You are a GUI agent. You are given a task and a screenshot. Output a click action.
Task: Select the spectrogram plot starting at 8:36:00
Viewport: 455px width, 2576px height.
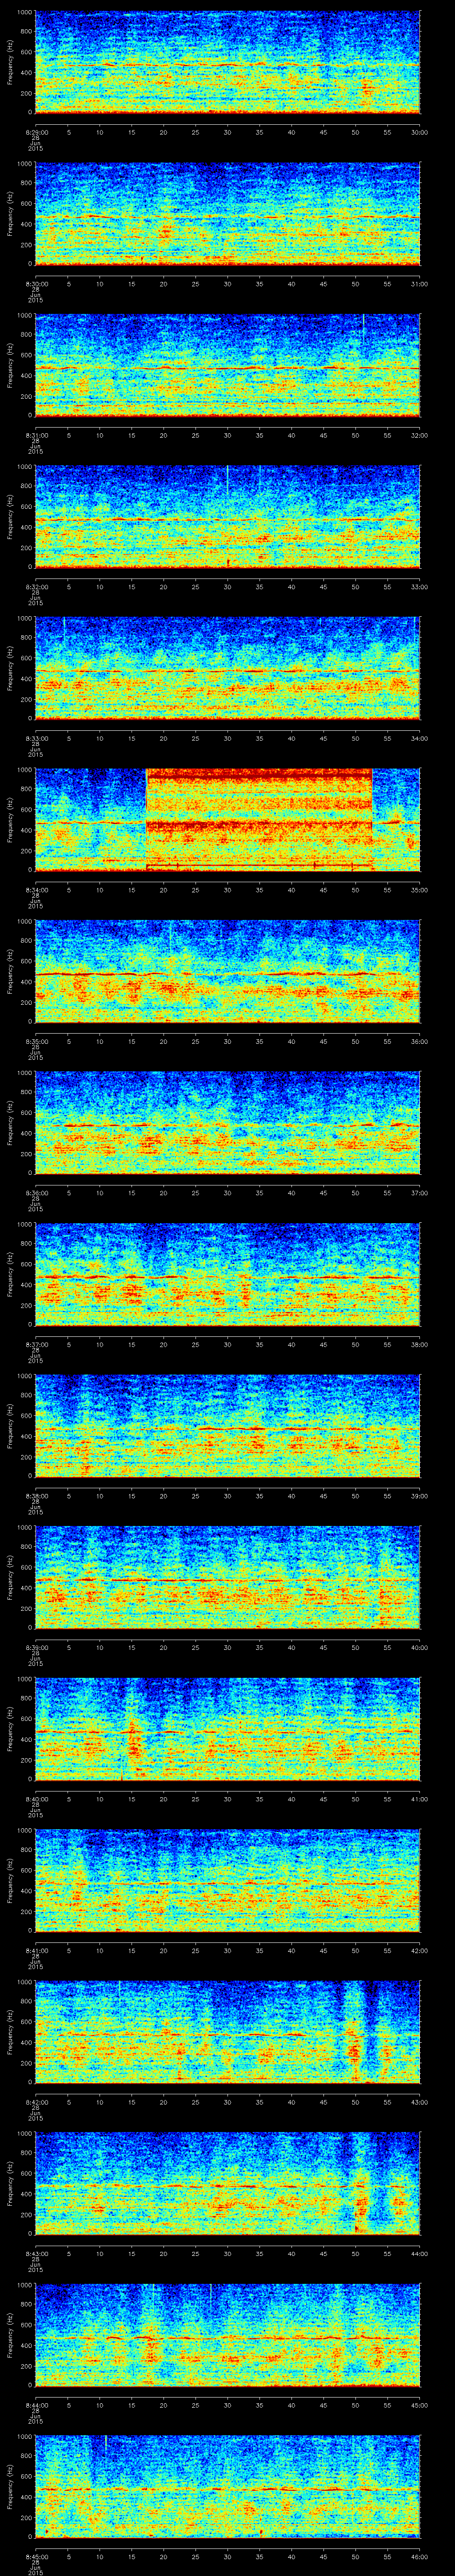coord(227,1122)
